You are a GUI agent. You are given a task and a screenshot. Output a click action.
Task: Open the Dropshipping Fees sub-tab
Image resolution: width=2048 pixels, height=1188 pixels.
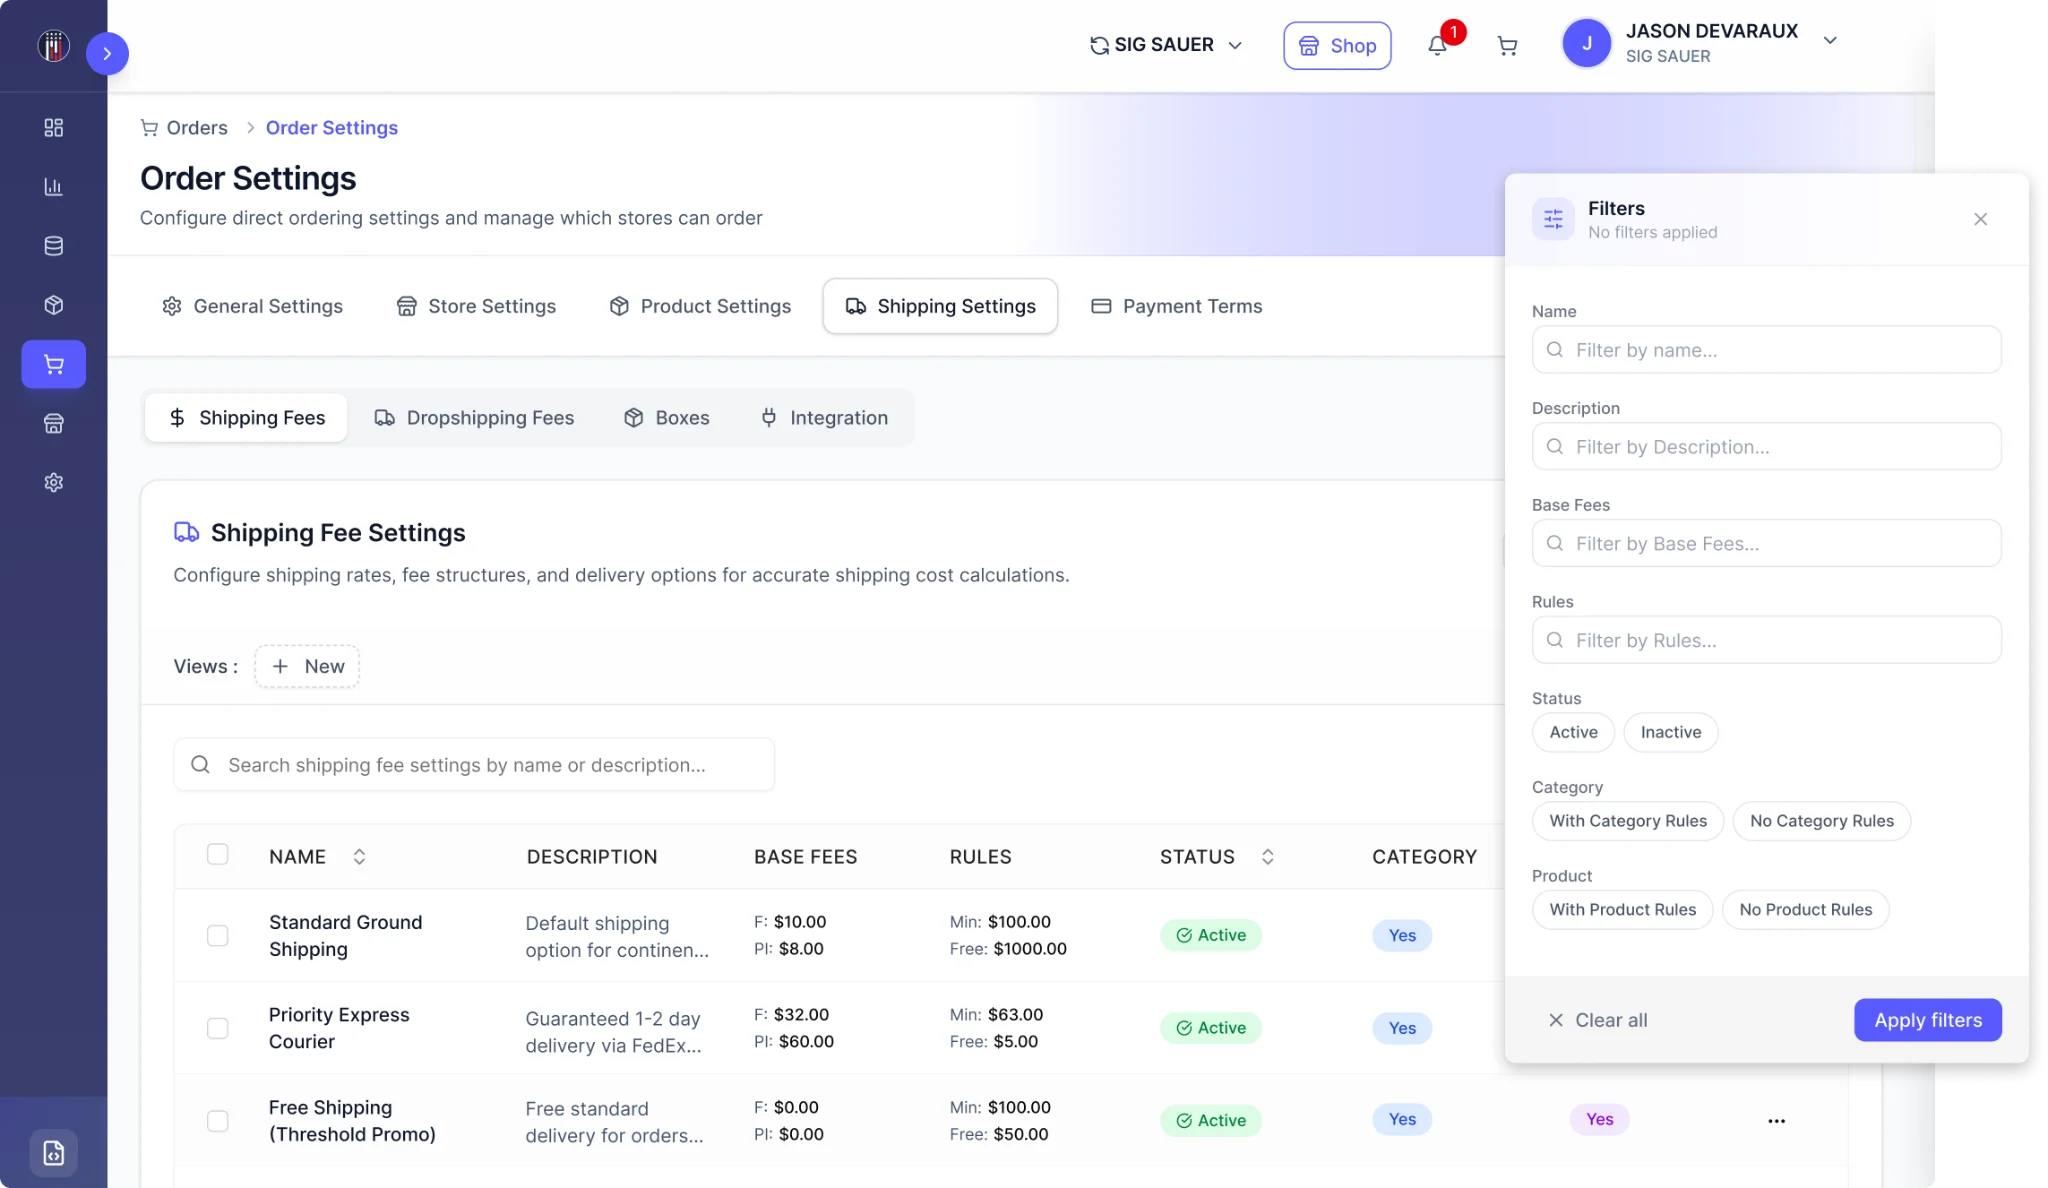tap(474, 418)
